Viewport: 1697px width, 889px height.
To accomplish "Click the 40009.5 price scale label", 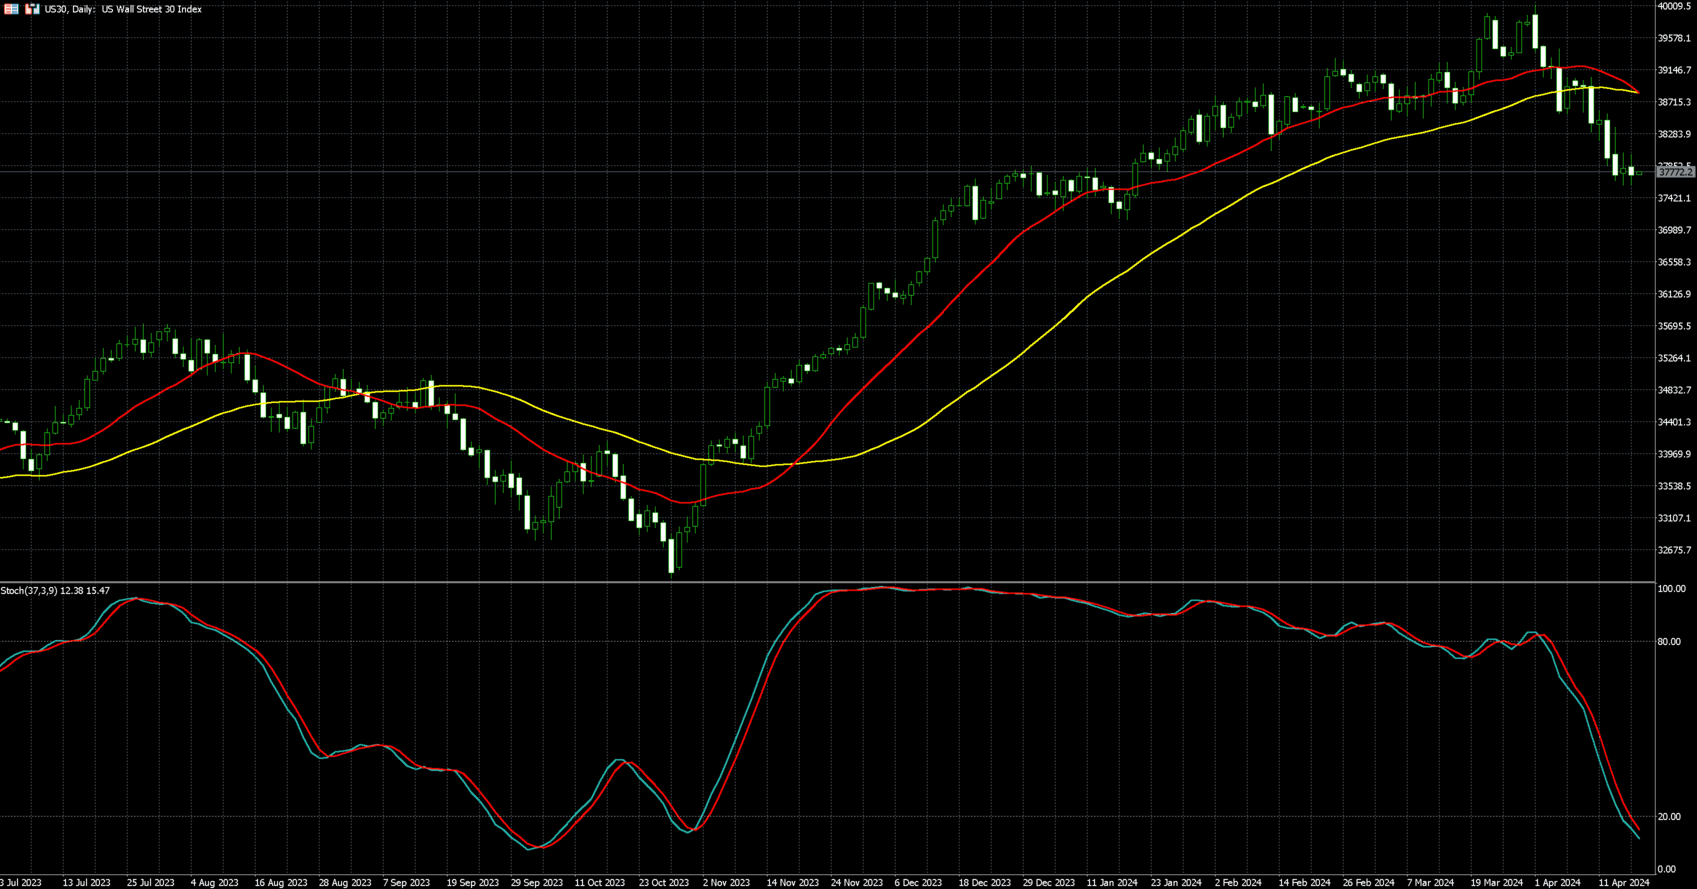I will tap(1674, 6).
